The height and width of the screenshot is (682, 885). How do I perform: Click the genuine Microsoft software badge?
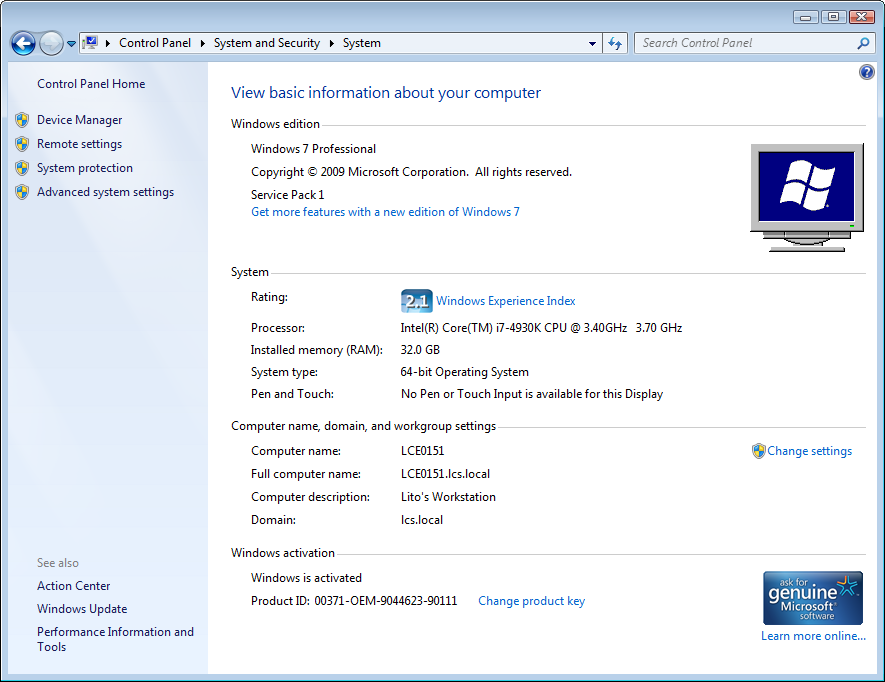pyautogui.click(x=813, y=598)
